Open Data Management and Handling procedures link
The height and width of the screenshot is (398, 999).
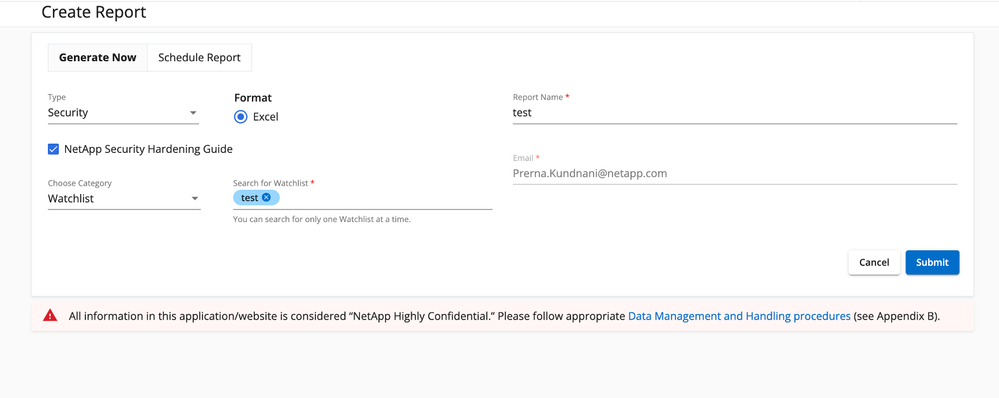point(739,316)
